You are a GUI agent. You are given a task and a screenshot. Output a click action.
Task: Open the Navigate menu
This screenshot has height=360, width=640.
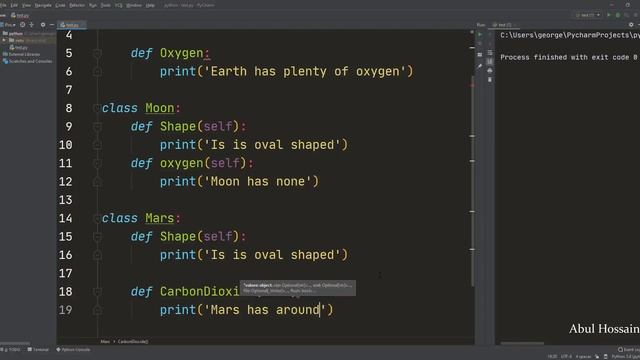[43, 5]
